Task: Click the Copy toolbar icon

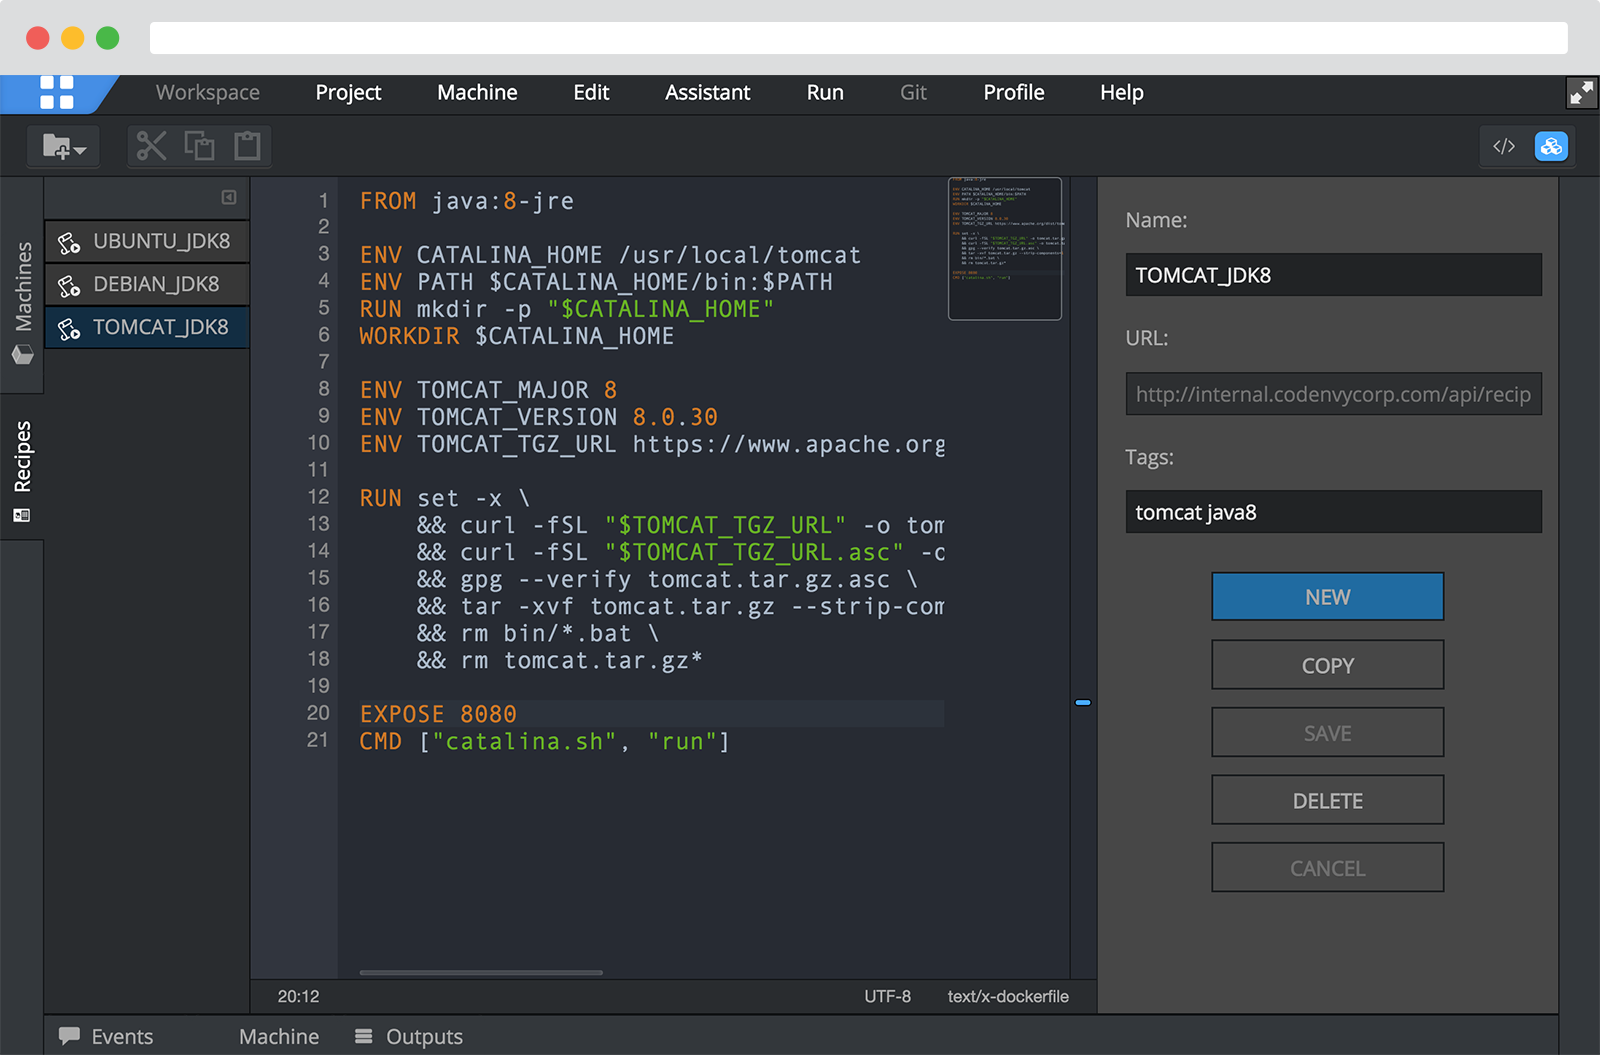Action: coord(199,146)
